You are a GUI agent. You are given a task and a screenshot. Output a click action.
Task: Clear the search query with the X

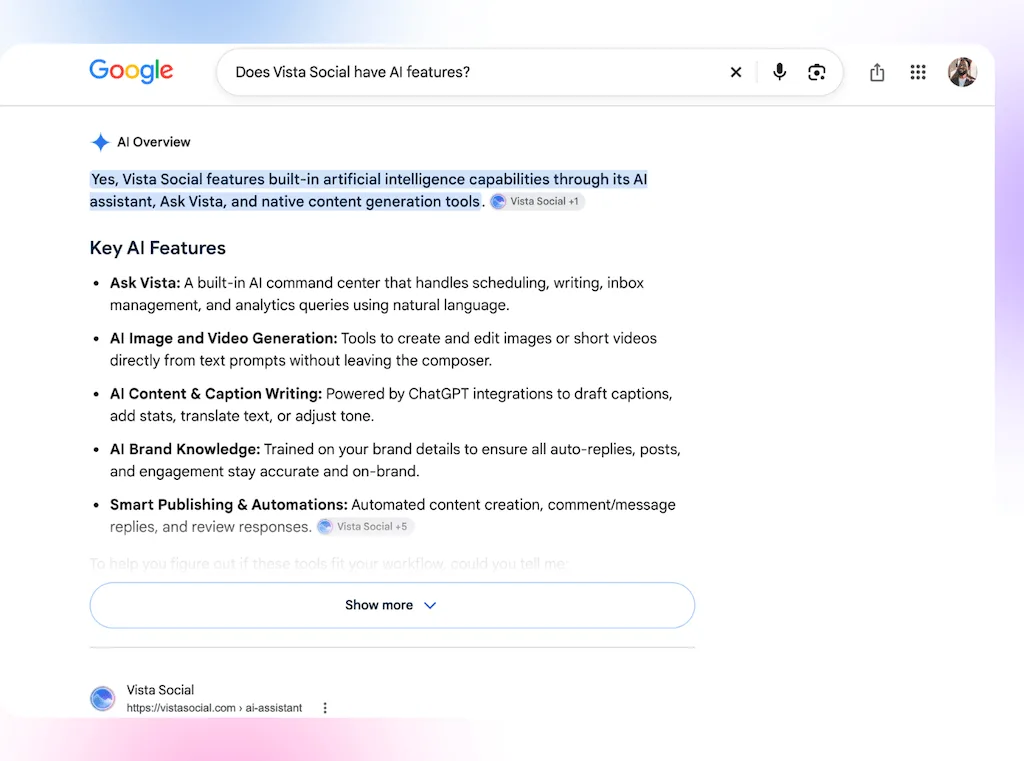(736, 72)
